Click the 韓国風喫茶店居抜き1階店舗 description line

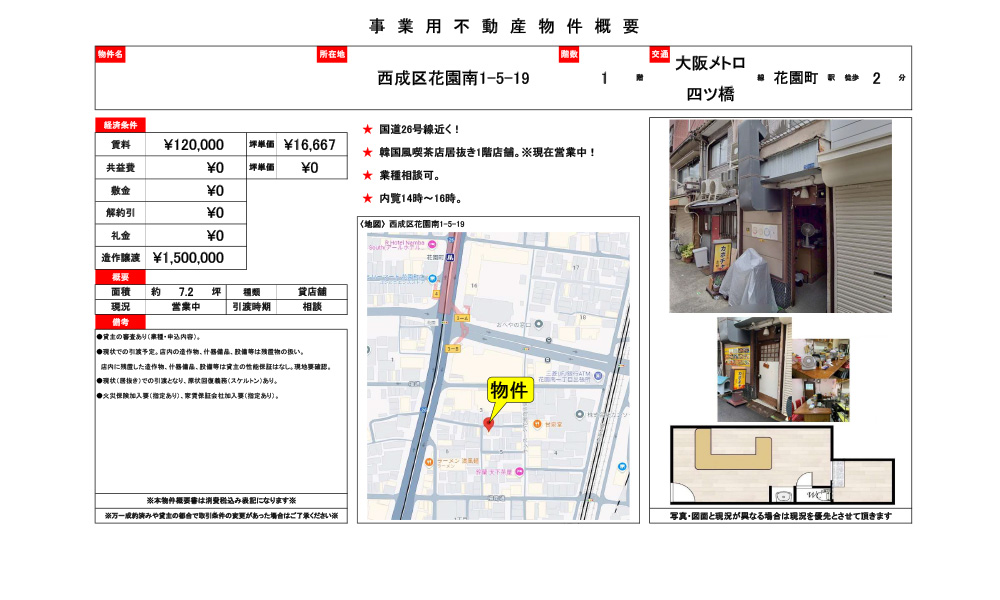pyautogui.click(x=487, y=152)
